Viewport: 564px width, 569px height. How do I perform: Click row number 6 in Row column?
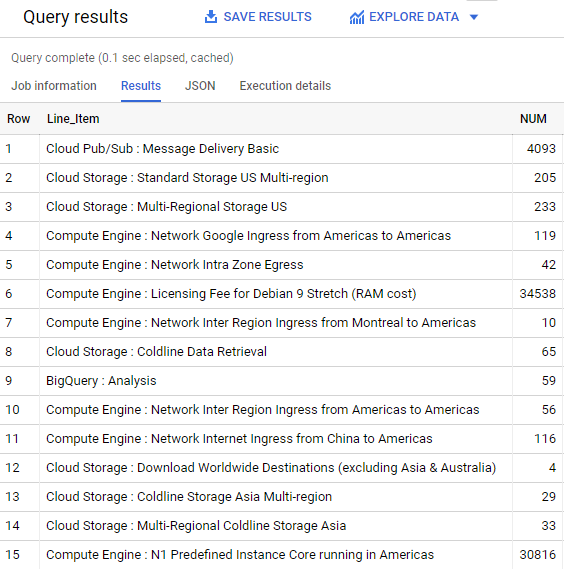[x=9, y=294]
